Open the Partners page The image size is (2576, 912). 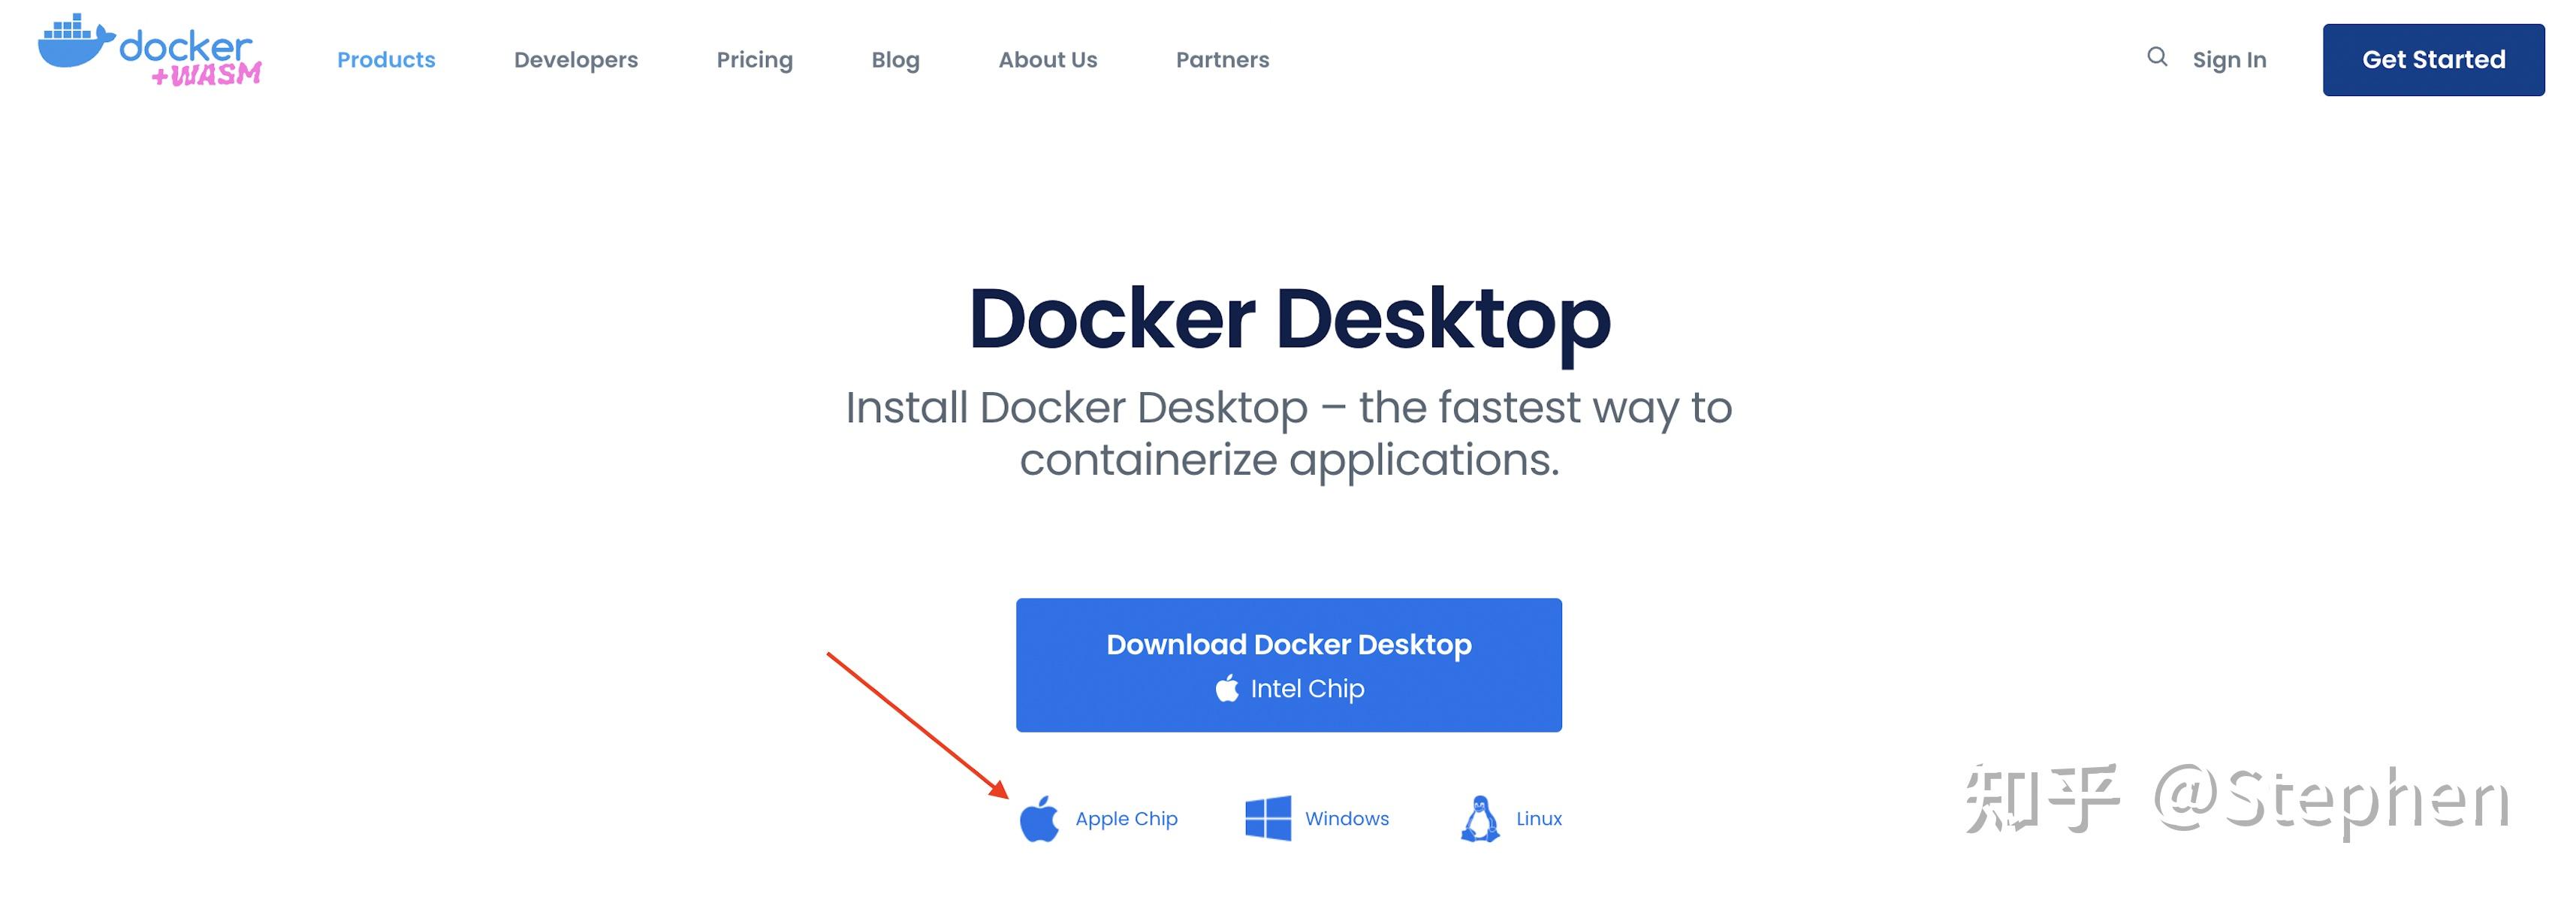(x=1222, y=59)
